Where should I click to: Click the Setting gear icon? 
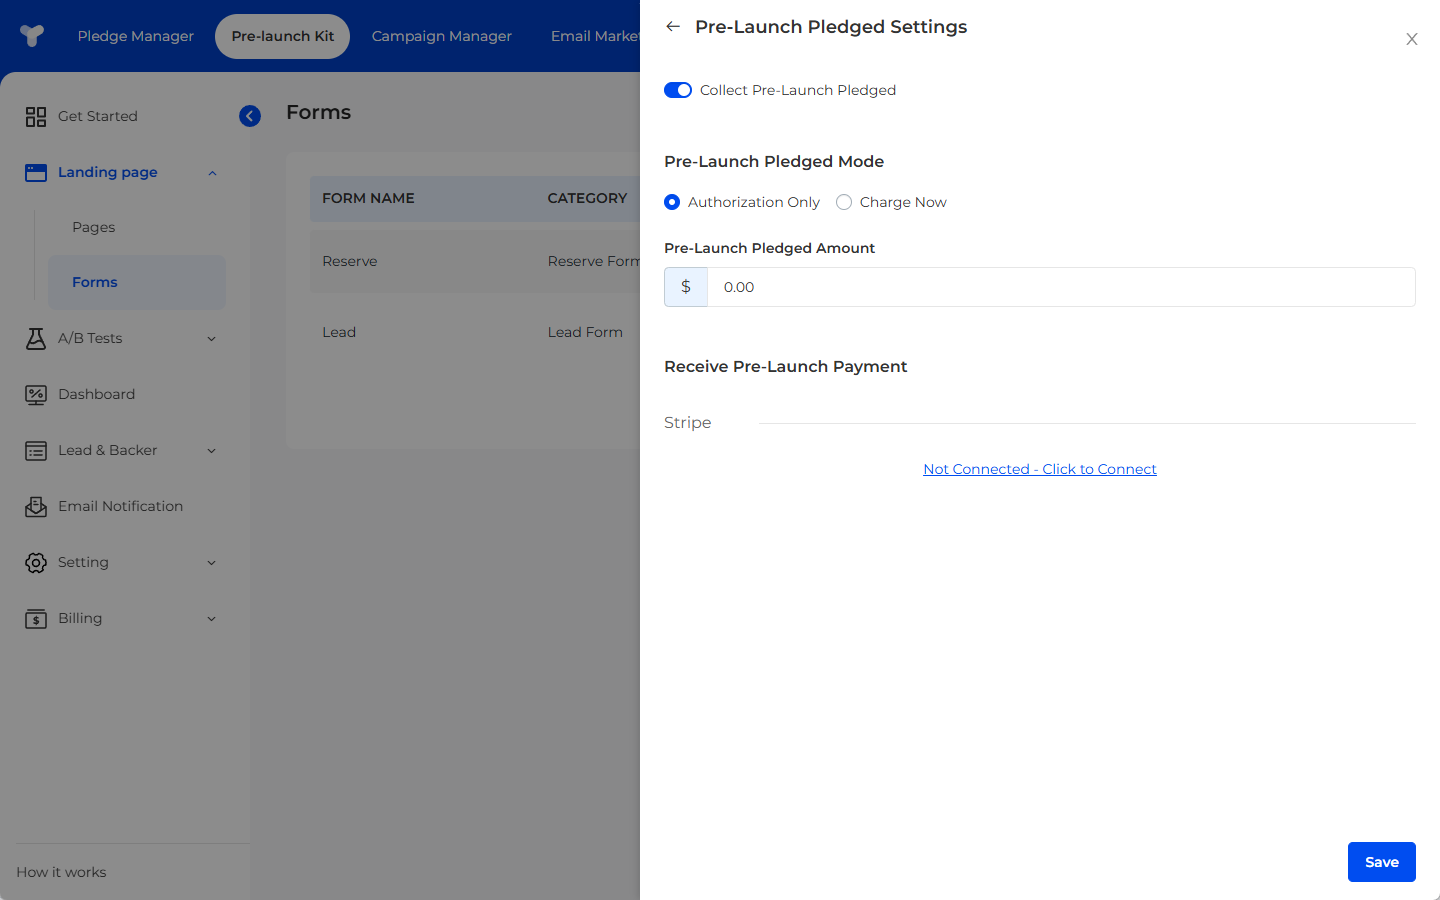(36, 563)
